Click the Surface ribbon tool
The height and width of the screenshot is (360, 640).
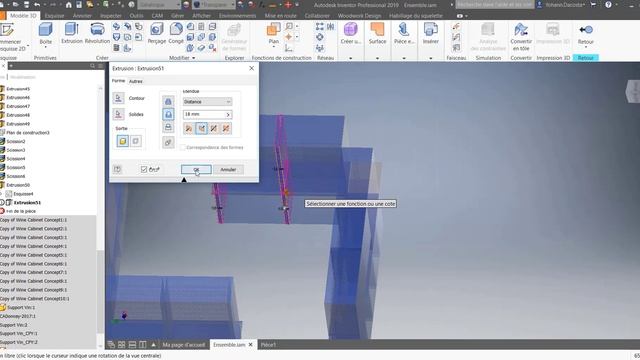pyautogui.click(x=377, y=33)
